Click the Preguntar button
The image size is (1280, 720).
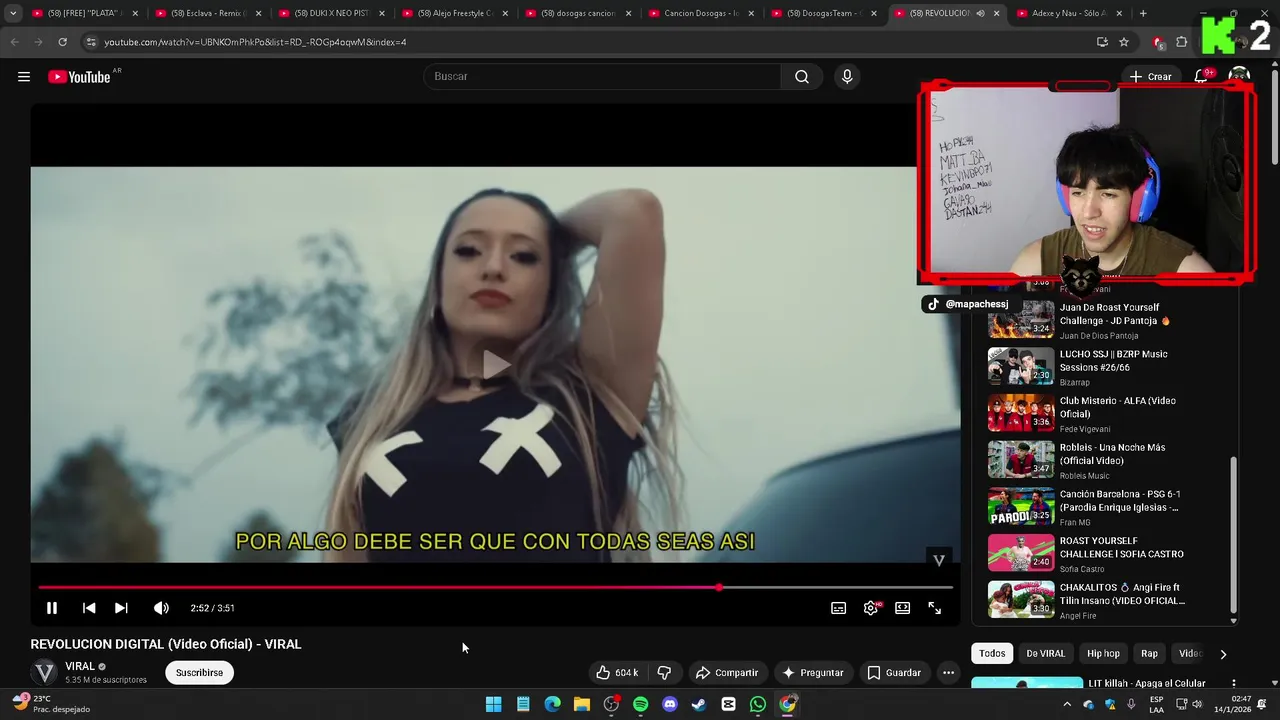click(x=813, y=673)
